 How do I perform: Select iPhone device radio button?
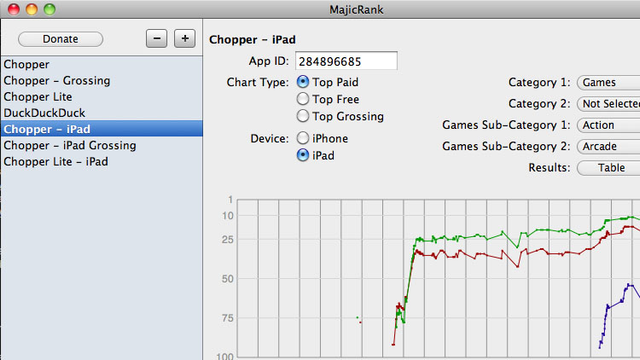point(302,138)
